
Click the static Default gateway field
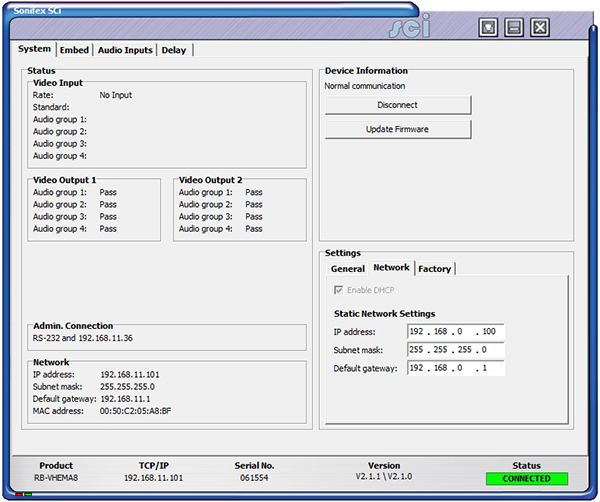click(x=456, y=368)
